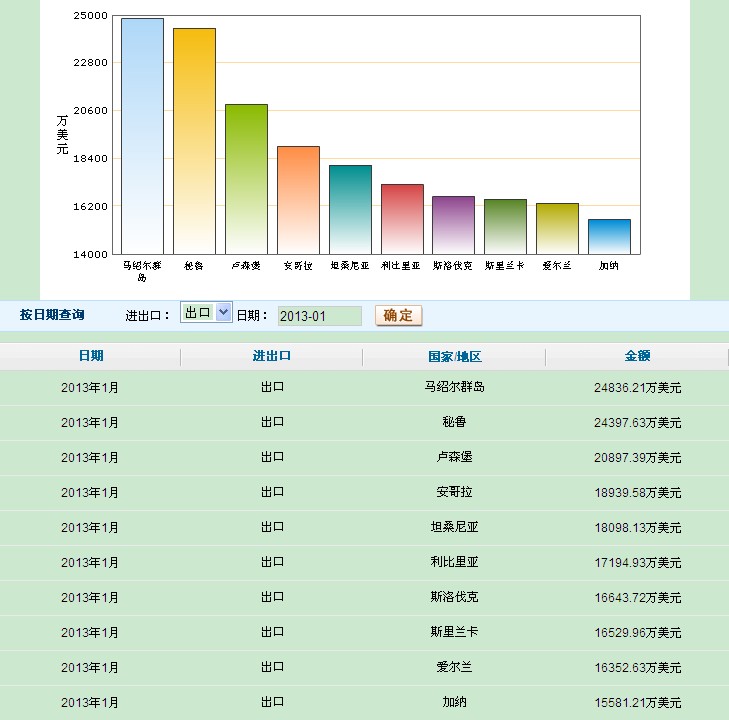
Task: Click the blue 马绍尔群岛 bar in chart
Action: pyautogui.click(x=142, y=136)
